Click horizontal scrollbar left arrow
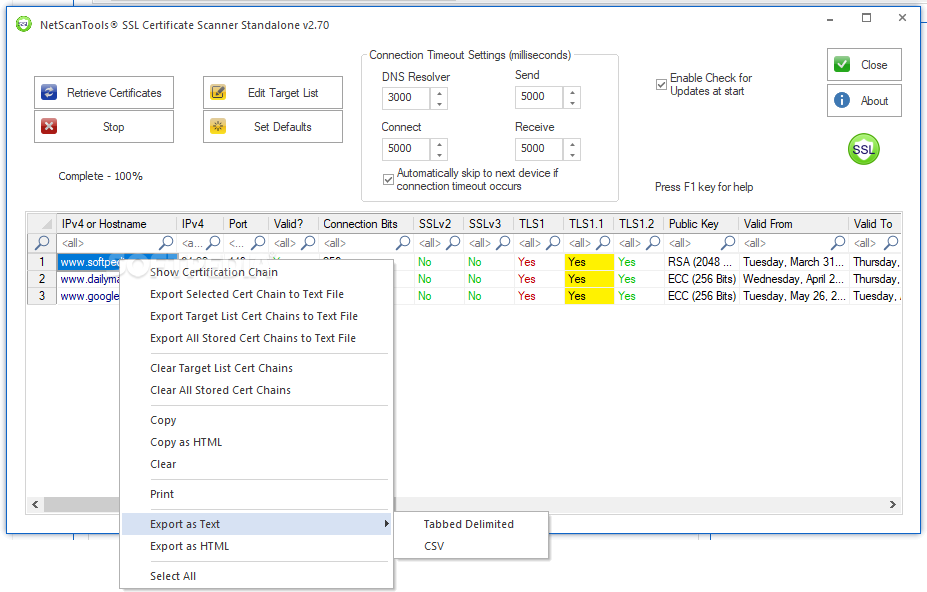This screenshot has height=592, width=927. (35, 504)
